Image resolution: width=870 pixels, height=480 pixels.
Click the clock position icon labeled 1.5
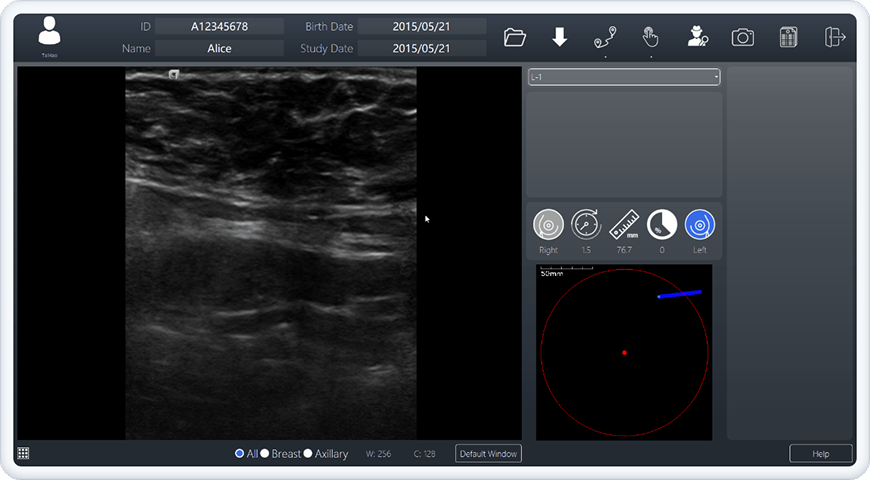pyautogui.click(x=586, y=225)
